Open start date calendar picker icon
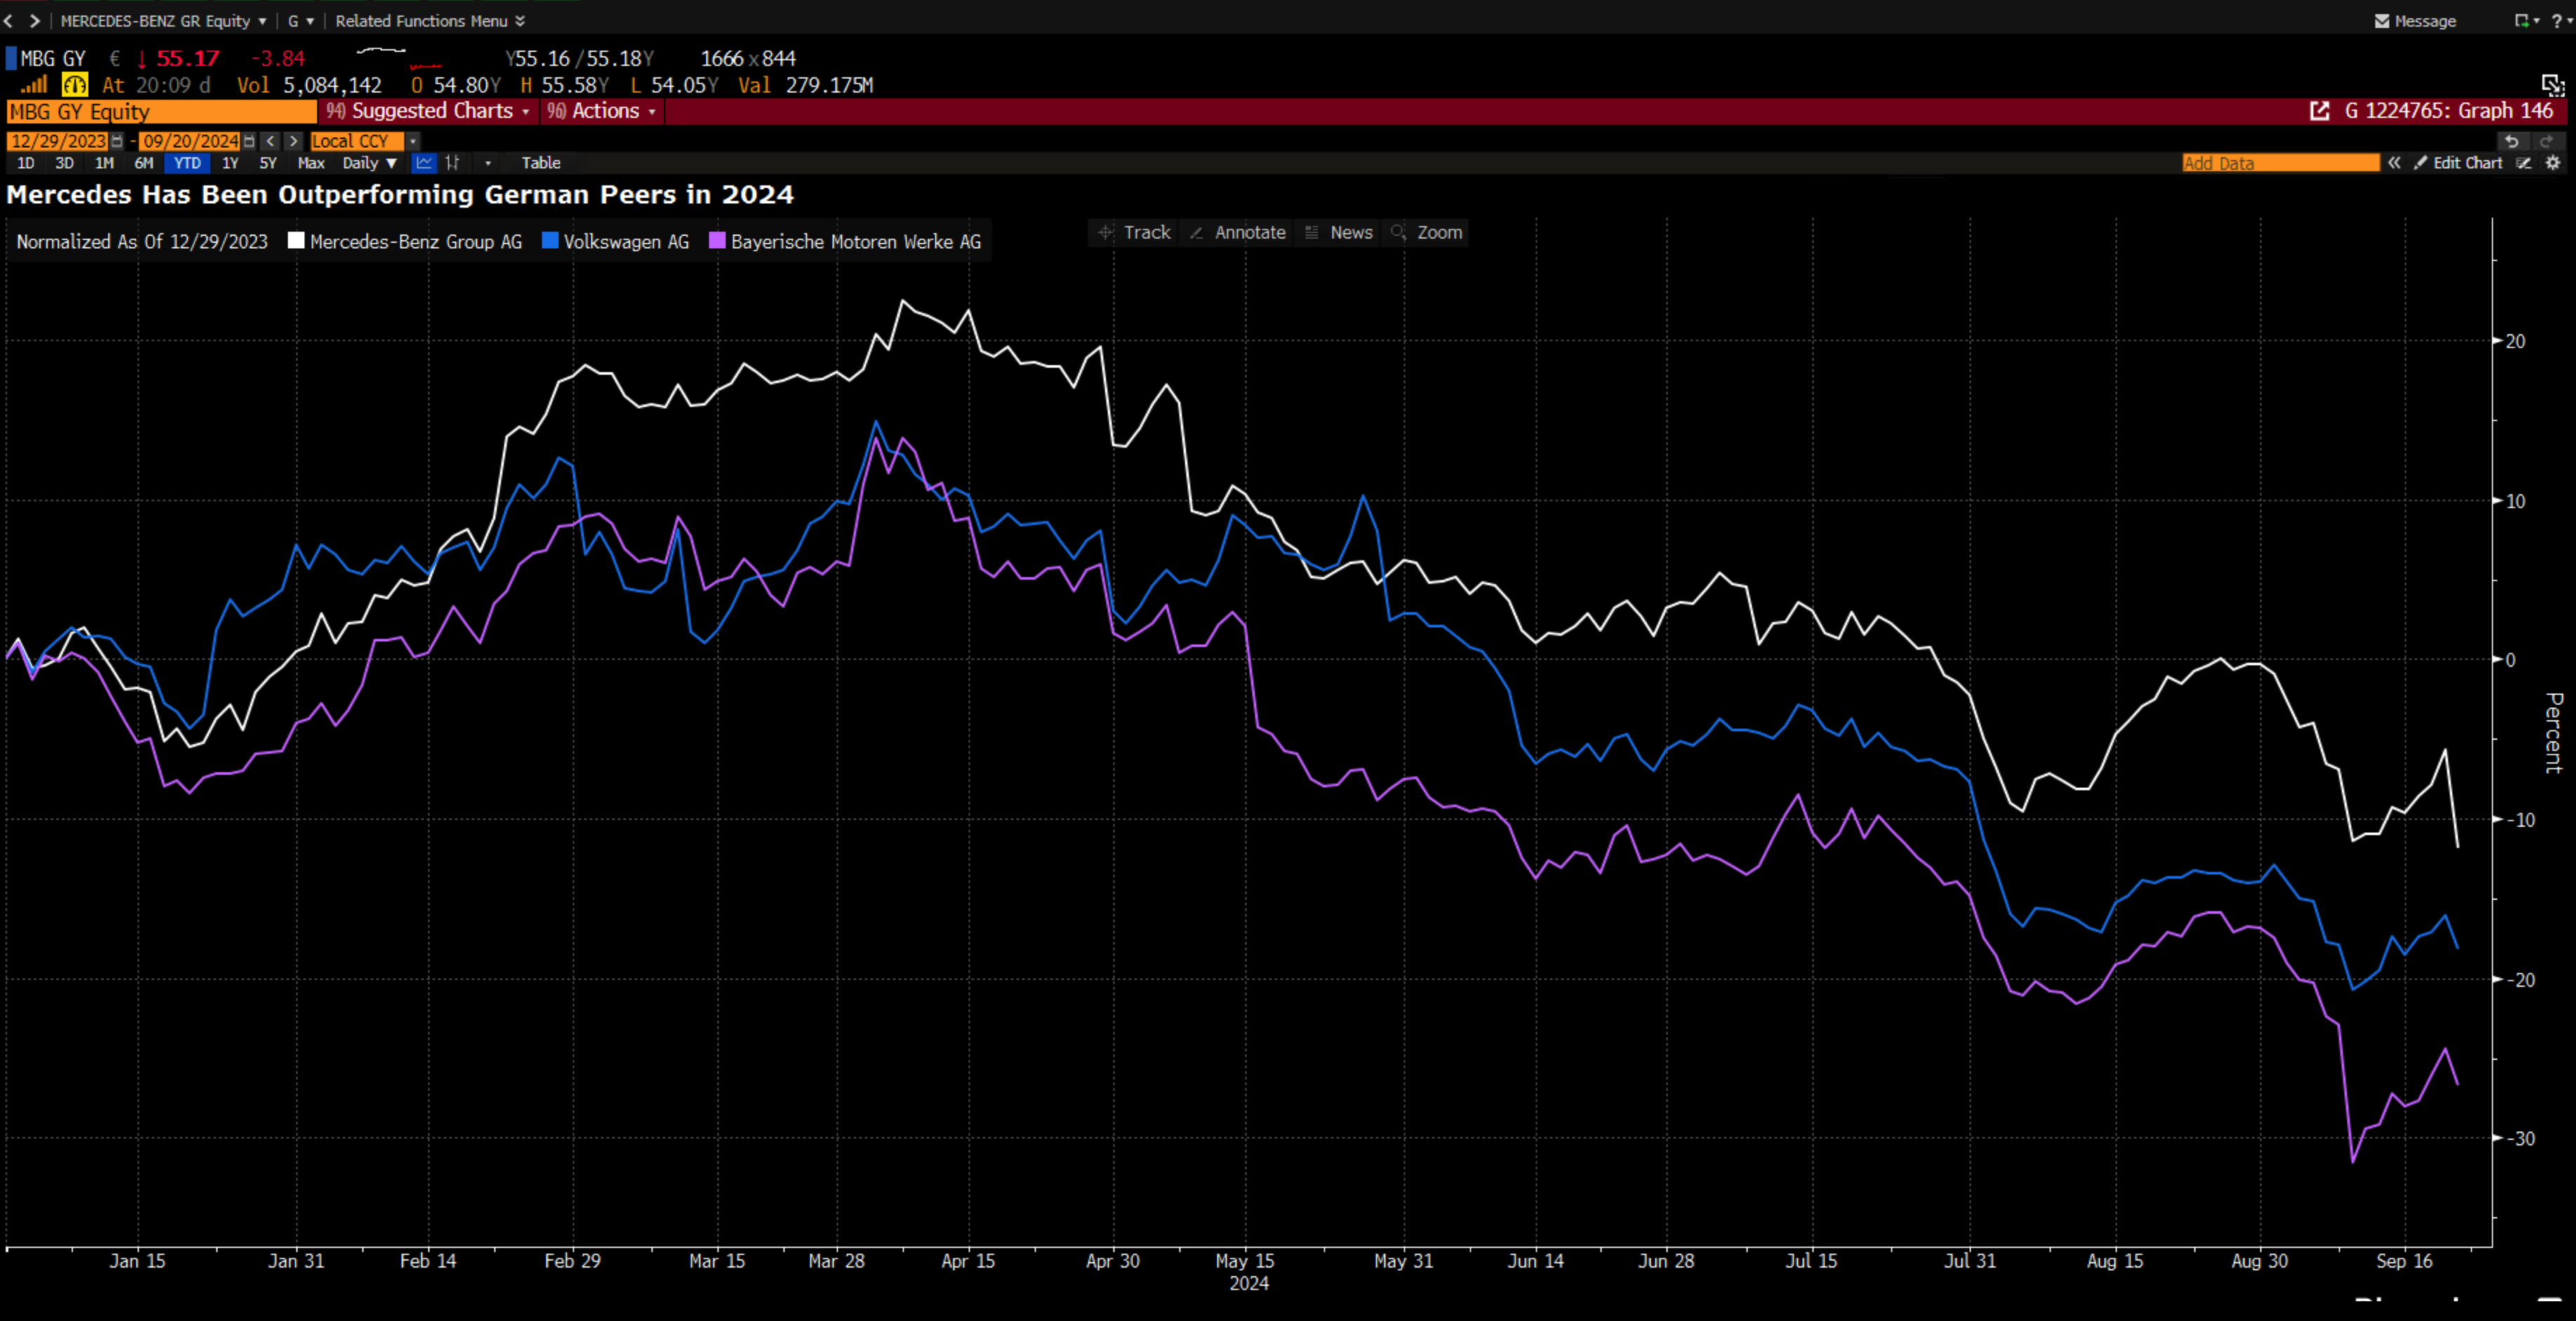2576x1321 pixels. click(x=118, y=141)
